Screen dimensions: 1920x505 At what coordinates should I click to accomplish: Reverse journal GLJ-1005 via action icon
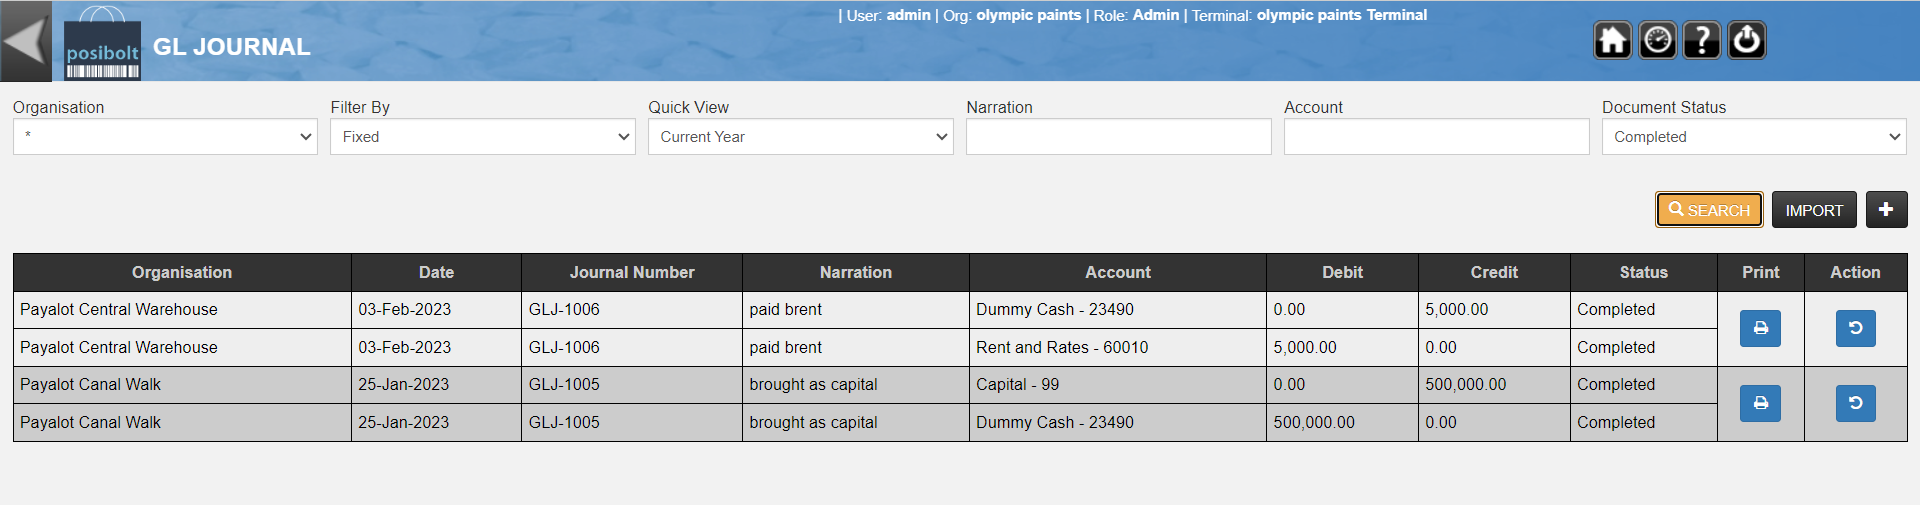pos(1855,403)
